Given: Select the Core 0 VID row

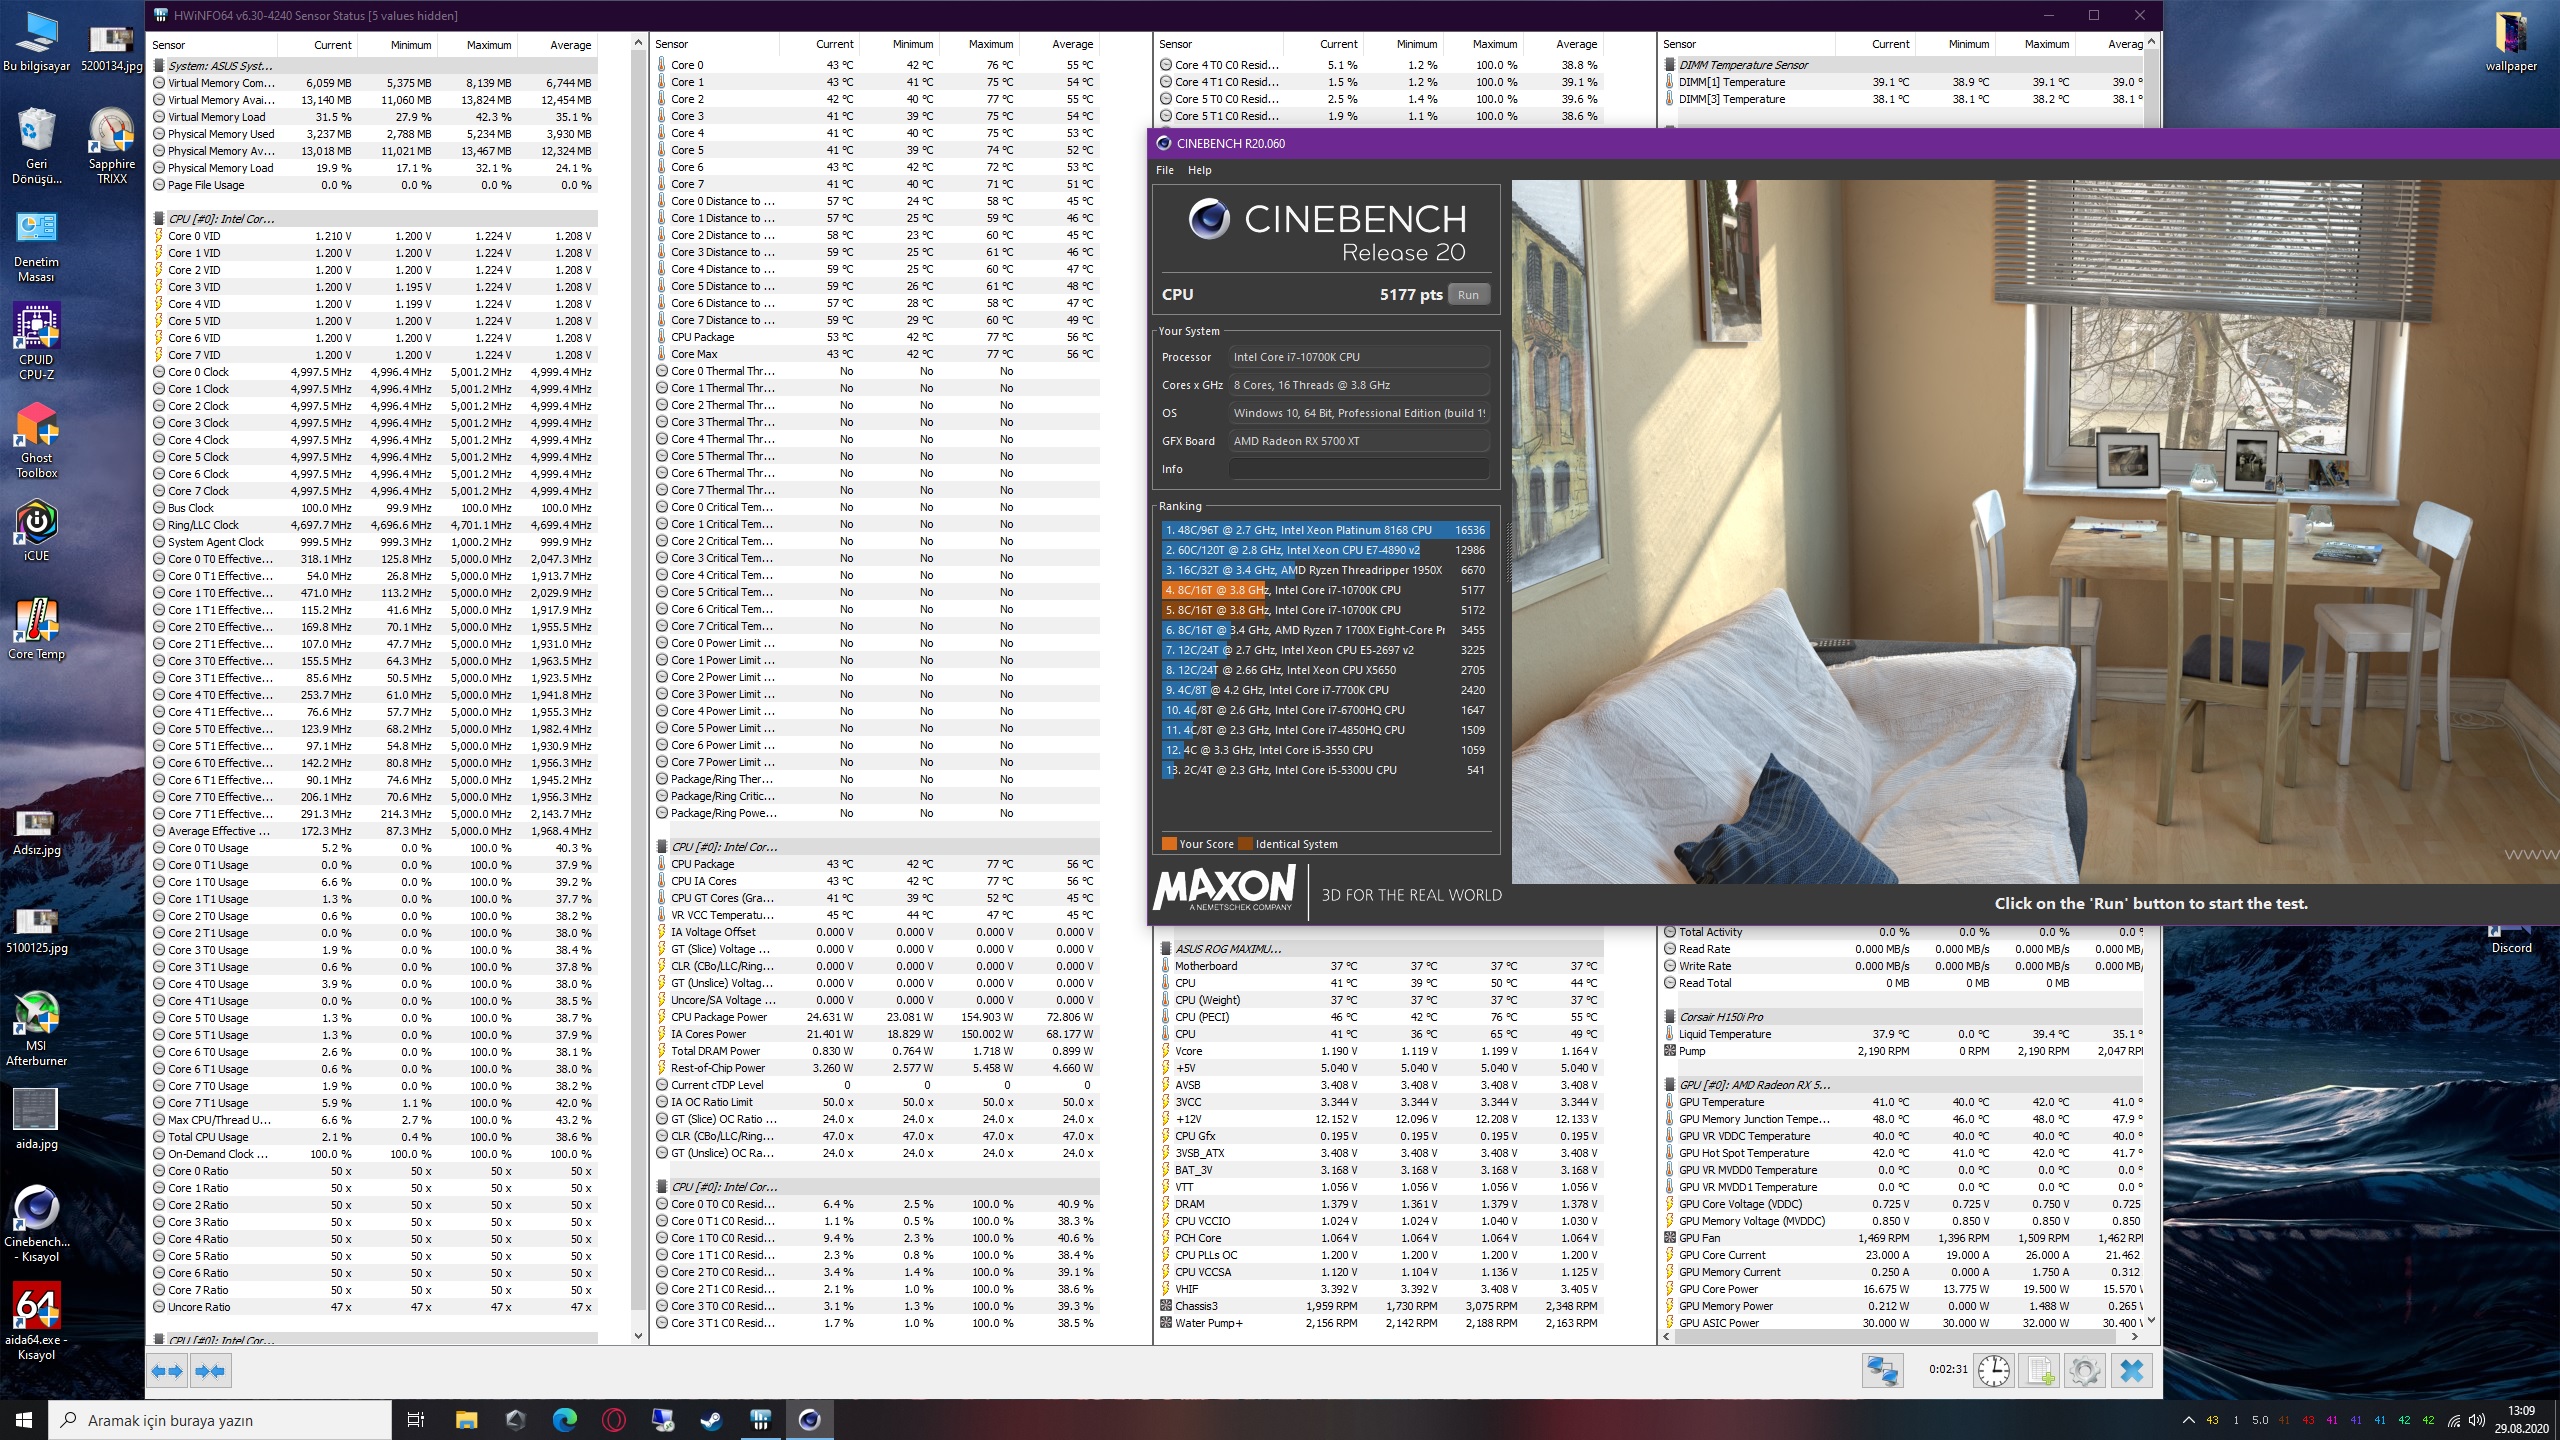Looking at the screenshot, I should [x=374, y=236].
